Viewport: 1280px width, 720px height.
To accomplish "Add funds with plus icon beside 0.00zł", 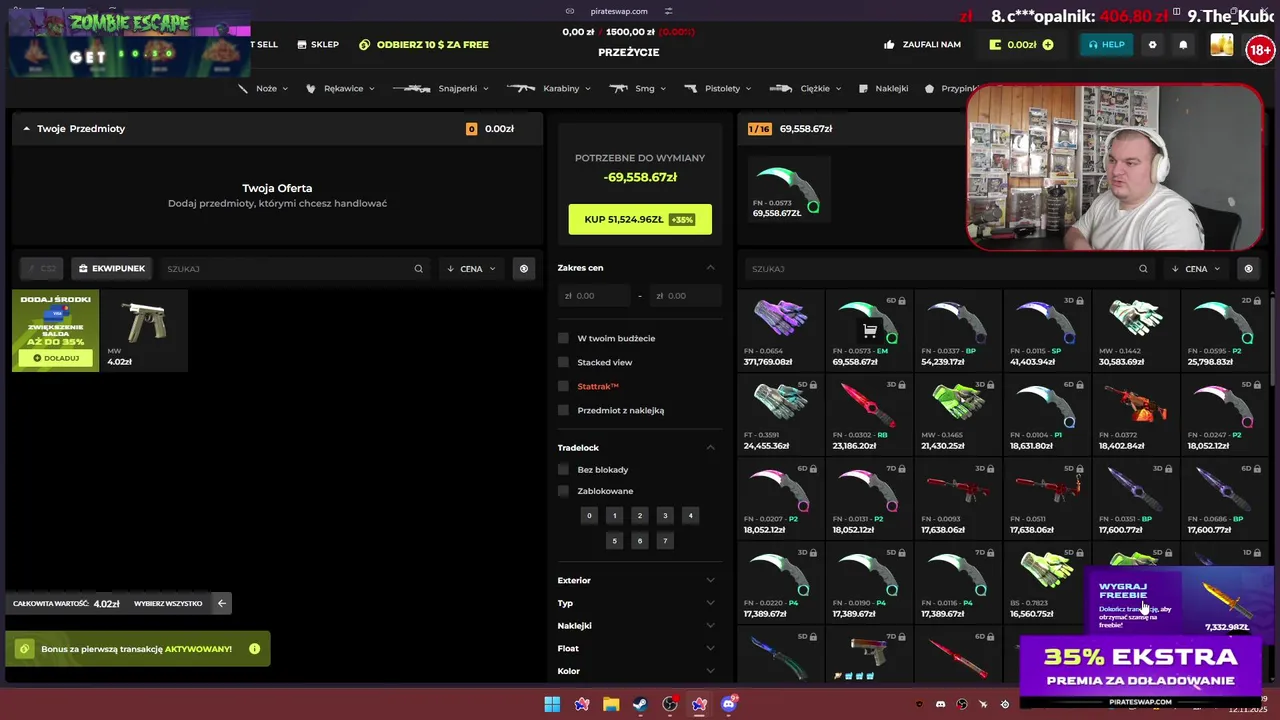I will click(1048, 45).
